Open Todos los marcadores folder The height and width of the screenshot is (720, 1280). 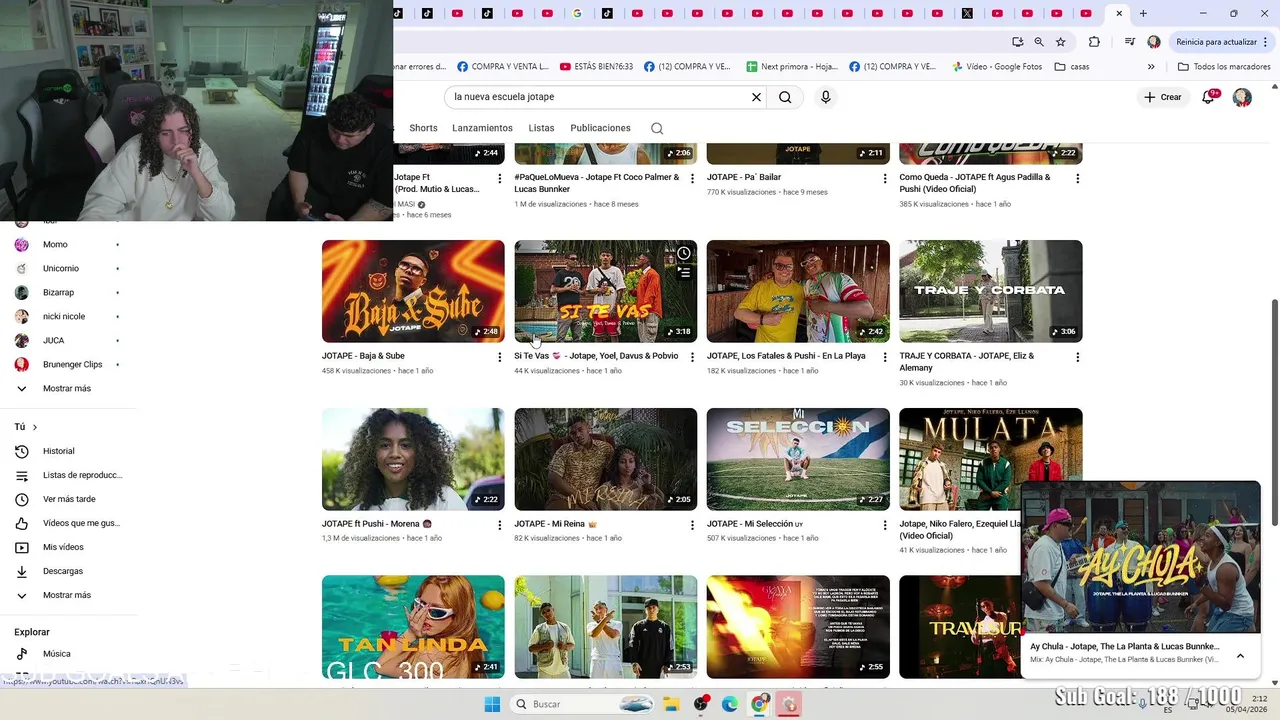coord(1224,67)
